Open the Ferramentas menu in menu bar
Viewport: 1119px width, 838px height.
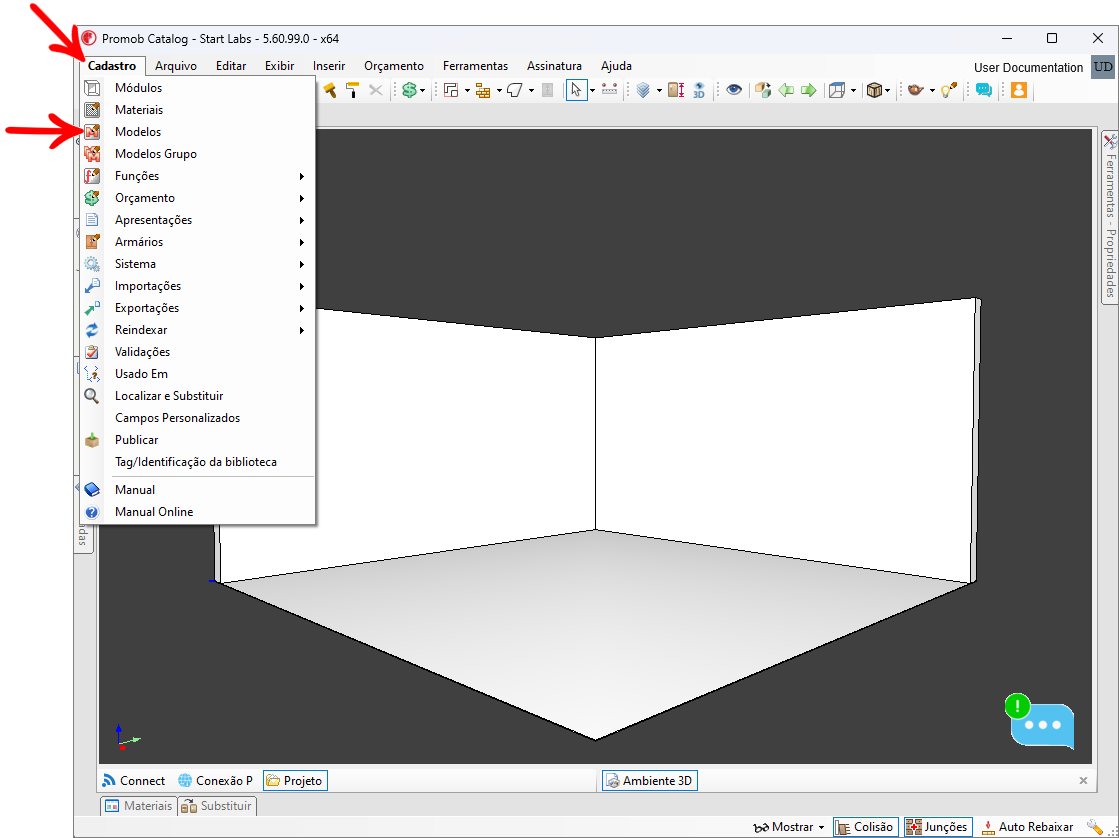(475, 66)
